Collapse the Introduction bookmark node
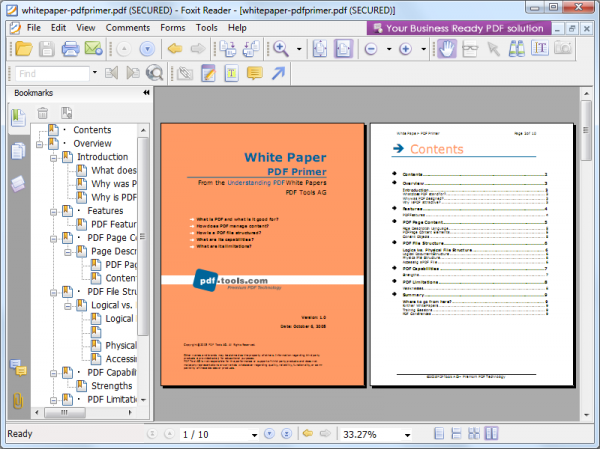The width and height of the screenshot is (600, 449). pos(54,158)
